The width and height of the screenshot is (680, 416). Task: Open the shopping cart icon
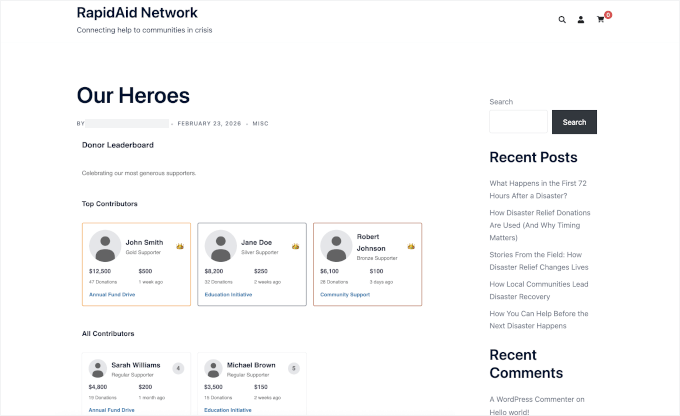(x=601, y=19)
